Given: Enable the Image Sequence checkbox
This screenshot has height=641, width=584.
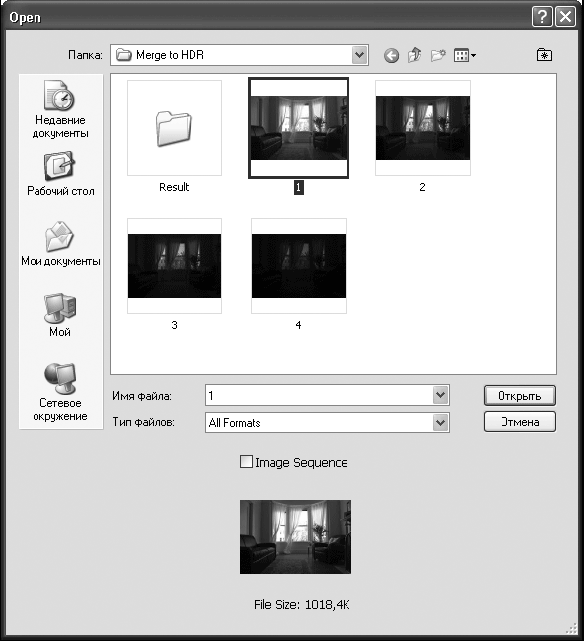Looking at the screenshot, I should (x=246, y=462).
